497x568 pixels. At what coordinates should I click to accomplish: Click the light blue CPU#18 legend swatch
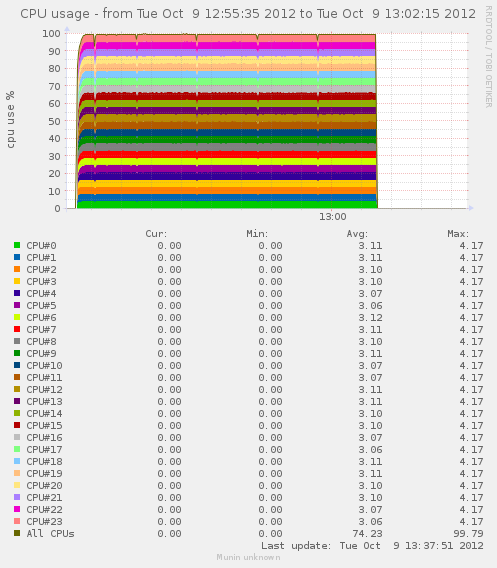[x=17, y=461]
